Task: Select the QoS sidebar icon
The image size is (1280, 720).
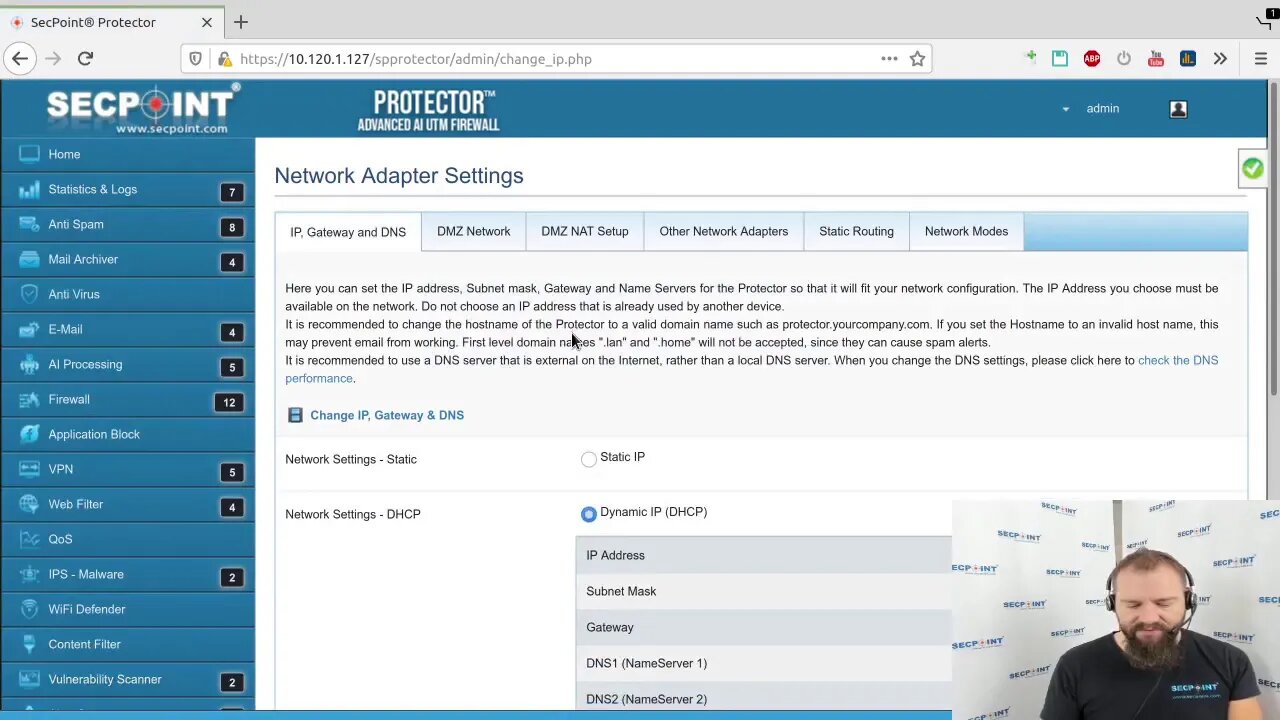Action: [x=29, y=539]
